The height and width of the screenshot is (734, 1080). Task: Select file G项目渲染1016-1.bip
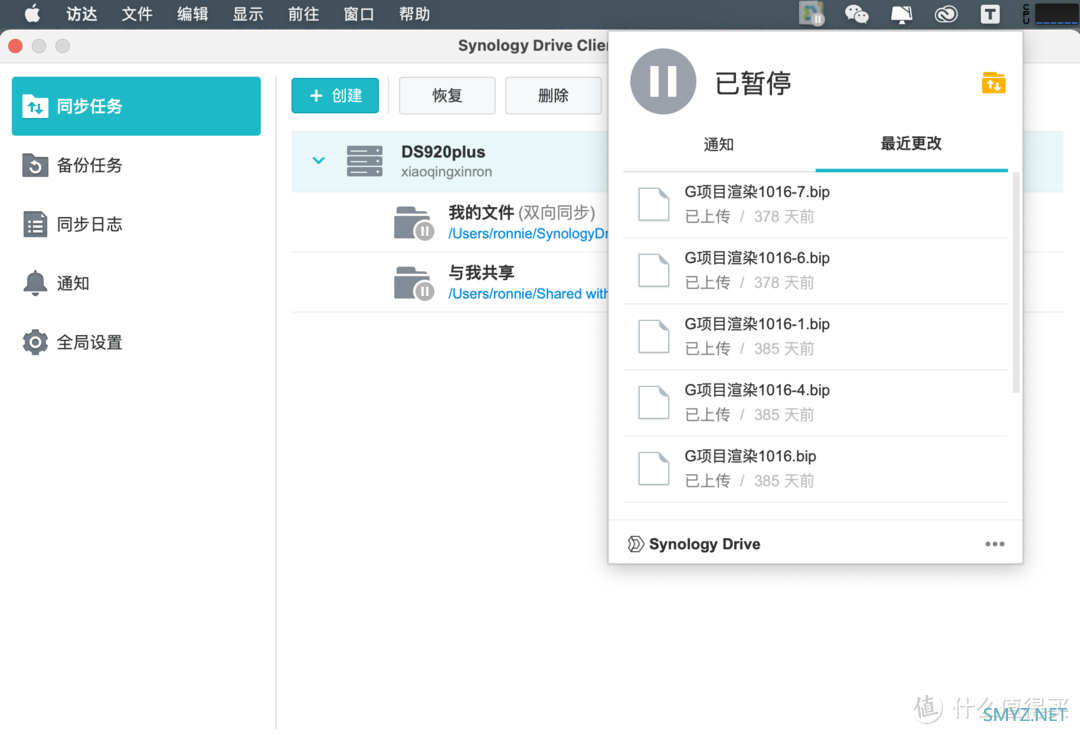pyautogui.click(x=816, y=337)
